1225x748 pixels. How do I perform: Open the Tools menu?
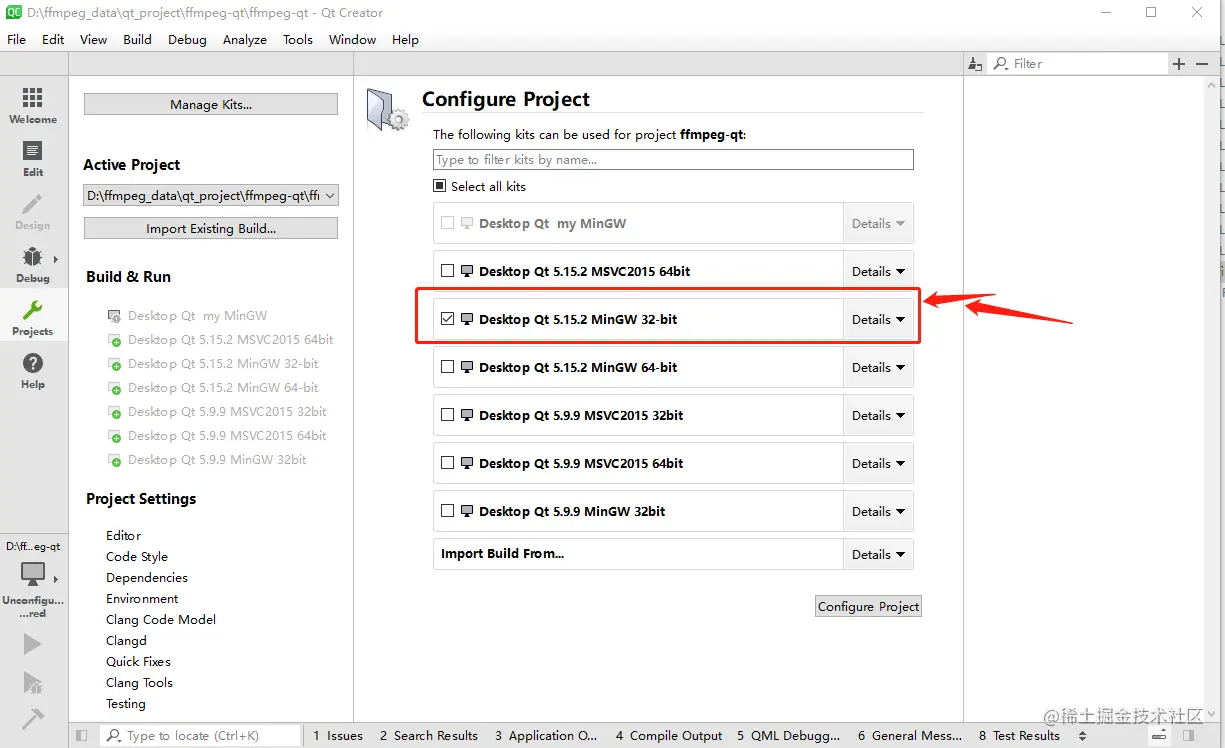(298, 40)
